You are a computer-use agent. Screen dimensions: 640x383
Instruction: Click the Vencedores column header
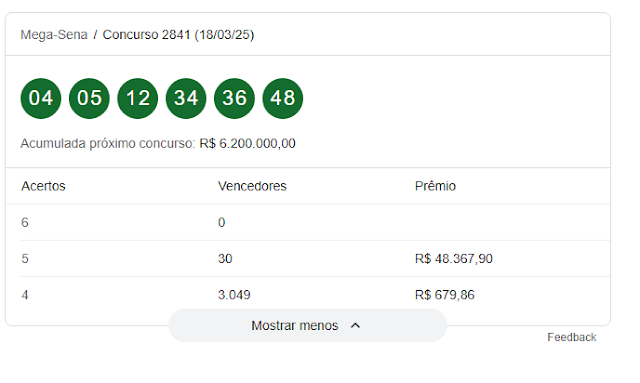click(x=252, y=186)
